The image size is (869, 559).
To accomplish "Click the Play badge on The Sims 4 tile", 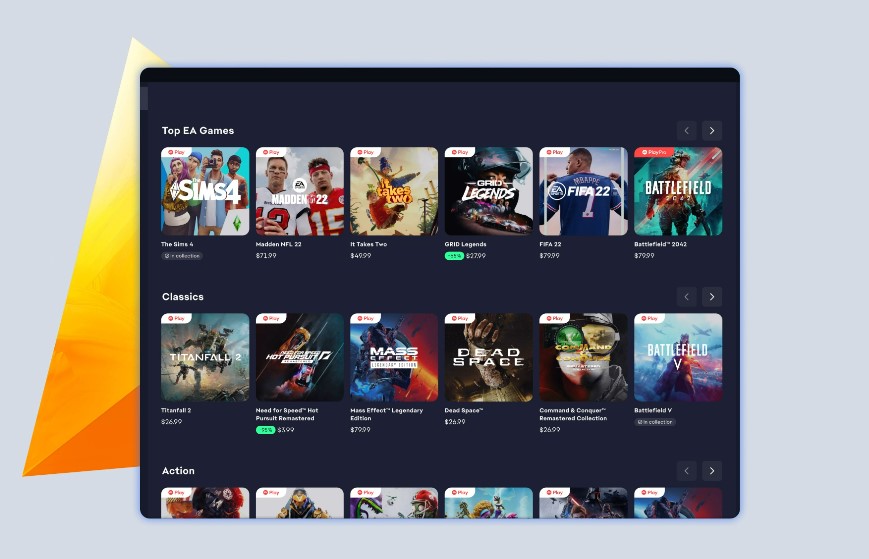I will (x=177, y=152).
